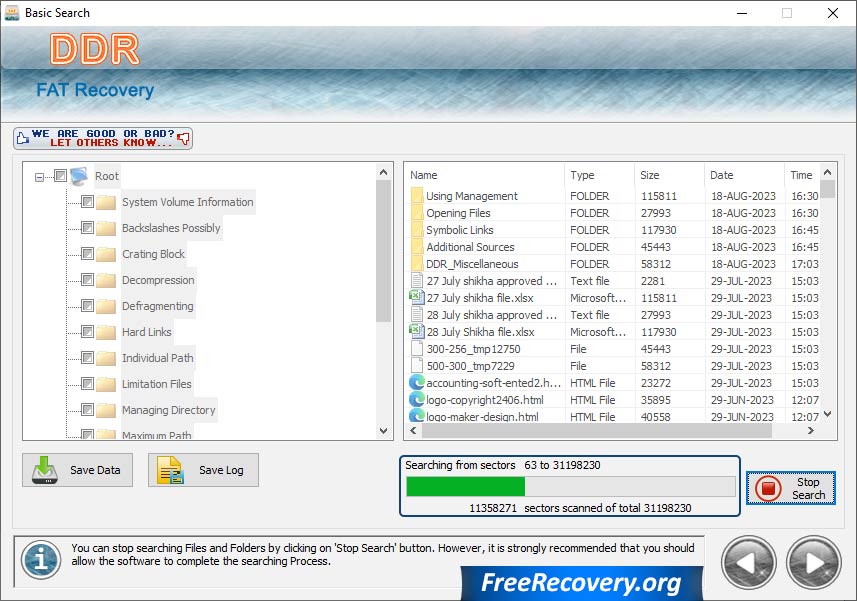
Task: Toggle the System Volume Information checkbox
Action: click(x=87, y=202)
